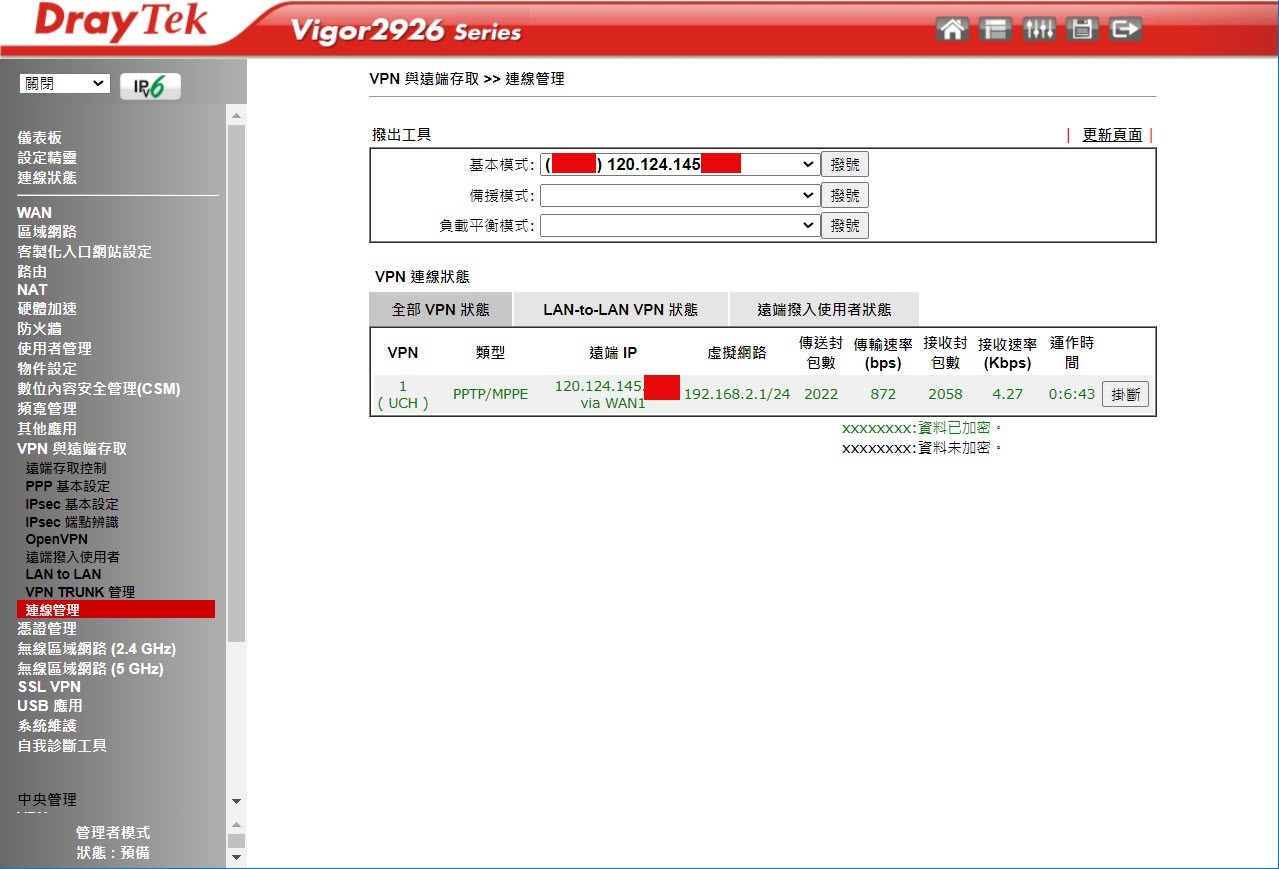Open 憑證管理 menu
This screenshot has height=869, width=1279.
[47, 629]
